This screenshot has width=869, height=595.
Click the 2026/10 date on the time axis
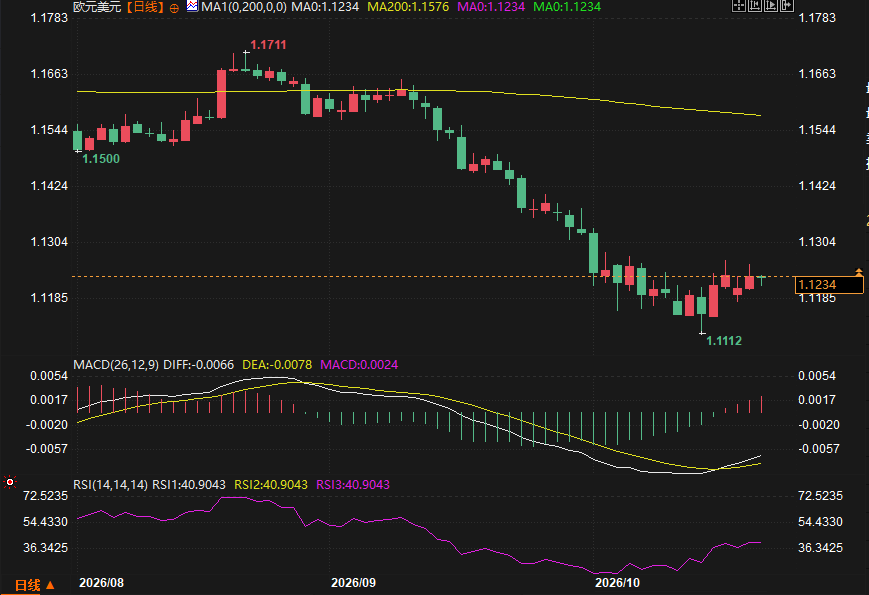[617, 583]
